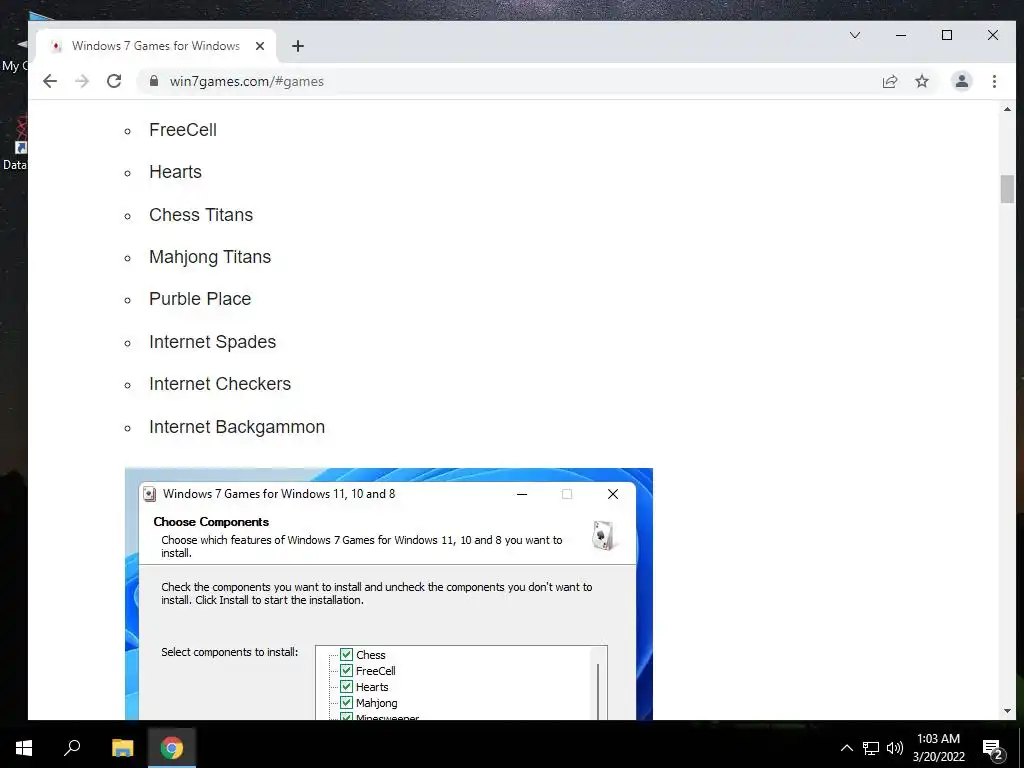Open the Chrome profile avatar menu

(961, 81)
